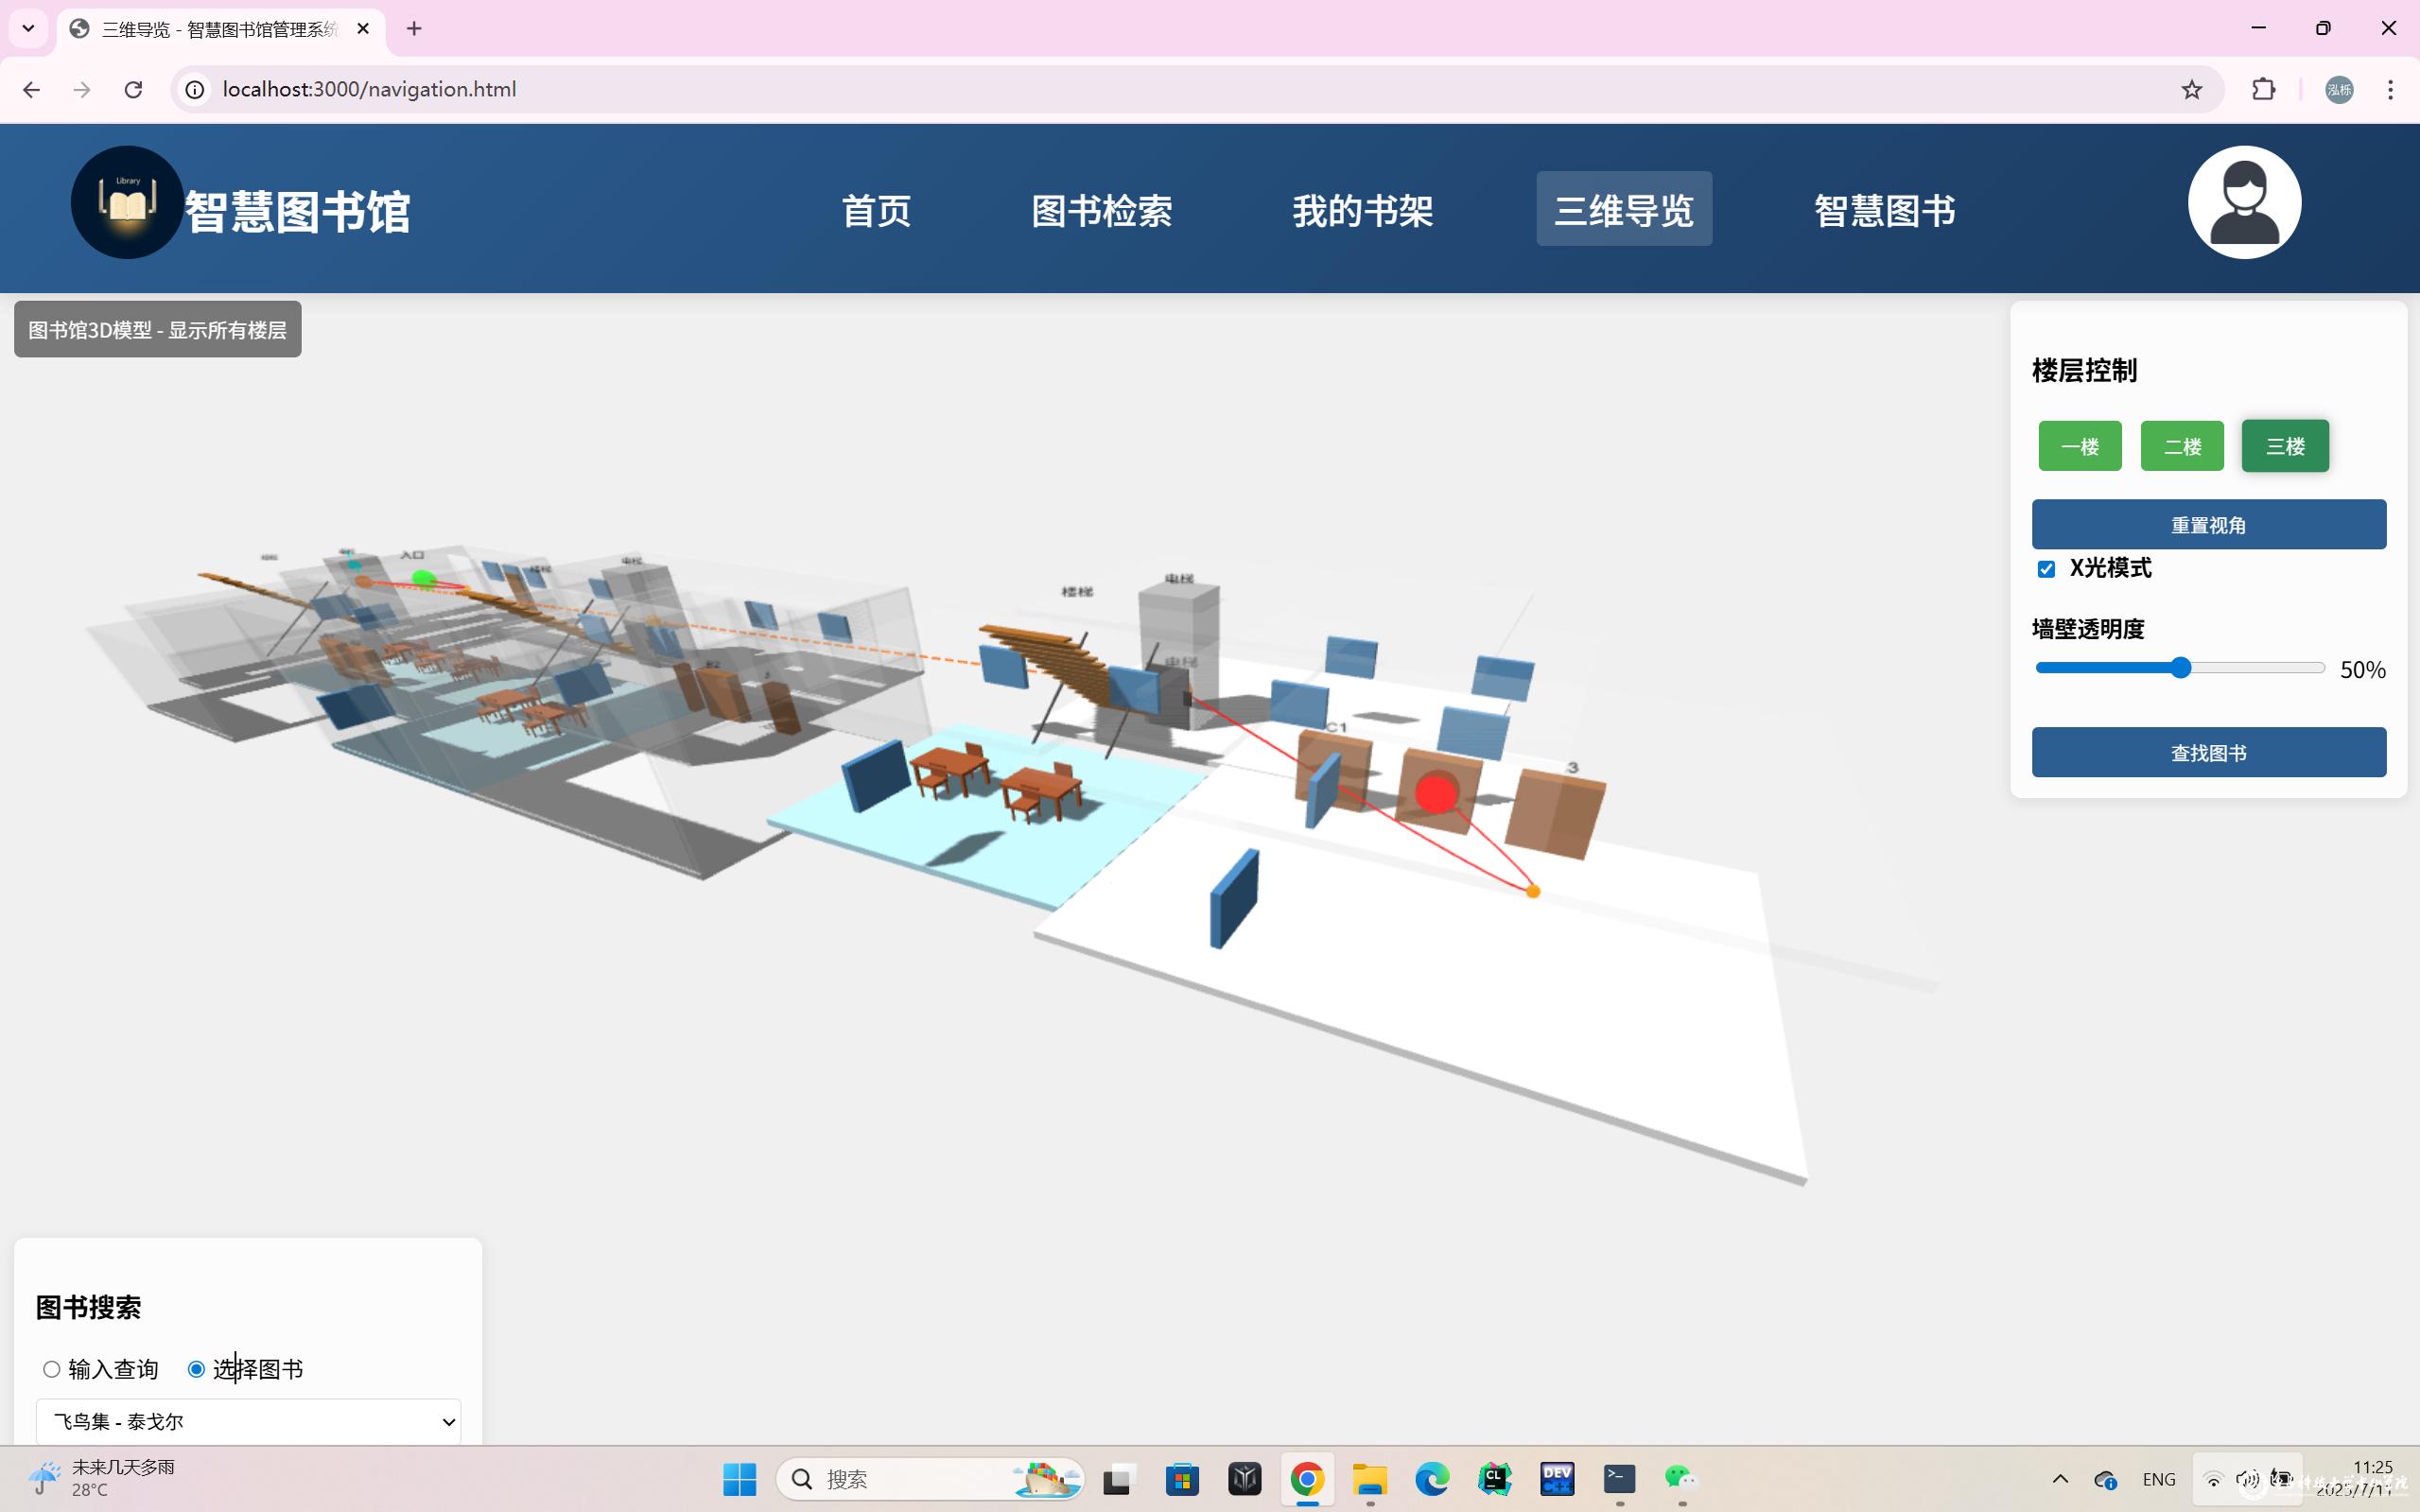Open the user profile avatar
The image size is (2420, 1512).
point(2243,202)
